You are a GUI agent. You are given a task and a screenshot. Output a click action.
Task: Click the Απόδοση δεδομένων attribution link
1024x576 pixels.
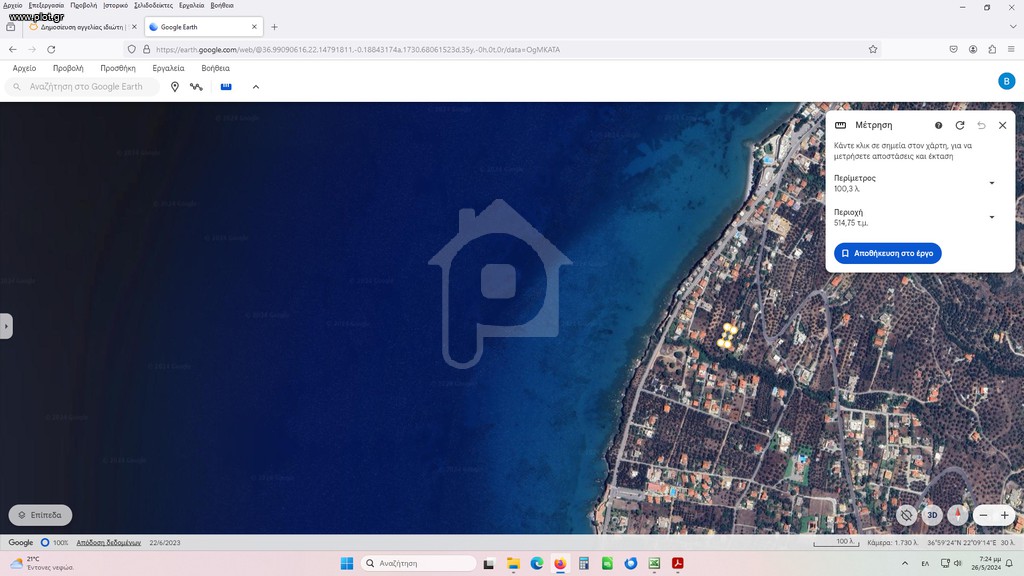coord(108,543)
